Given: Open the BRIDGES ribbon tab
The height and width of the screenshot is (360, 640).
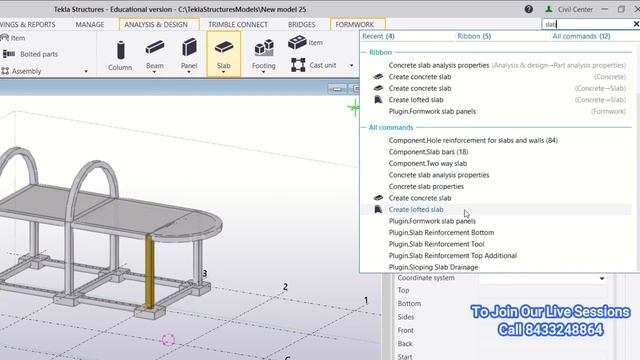Looking at the screenshot, I should click(x=302, y=24).
